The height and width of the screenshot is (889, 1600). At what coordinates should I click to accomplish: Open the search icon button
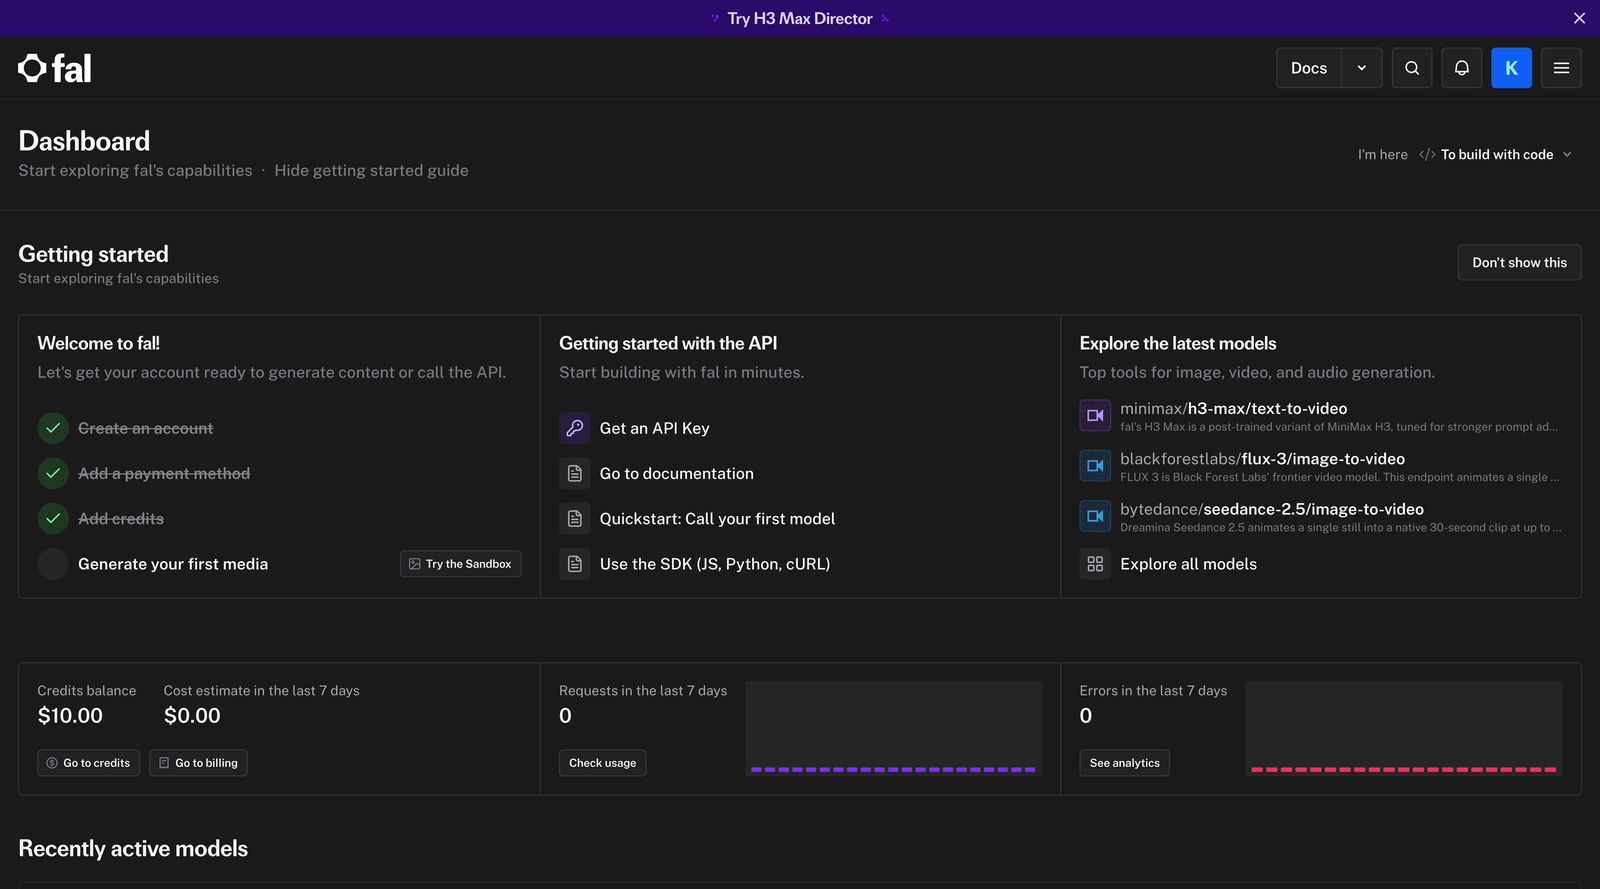tap(1412, 68)
